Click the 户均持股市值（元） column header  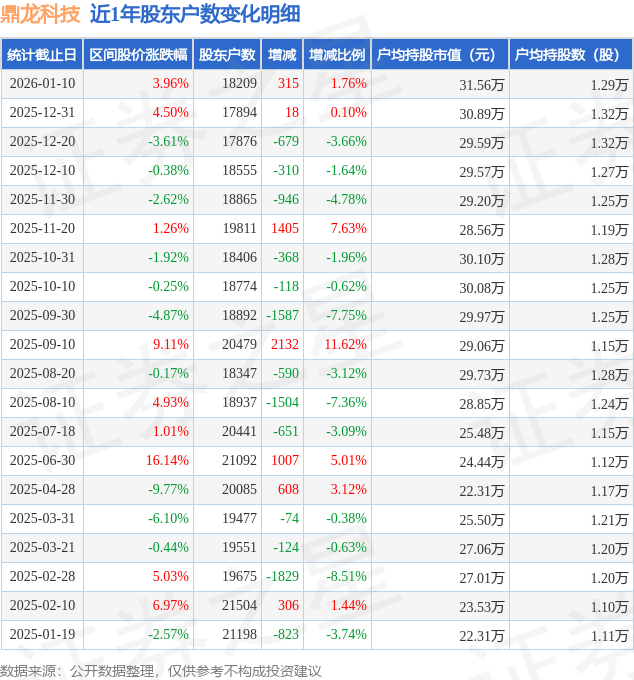(x=440, y=55)
